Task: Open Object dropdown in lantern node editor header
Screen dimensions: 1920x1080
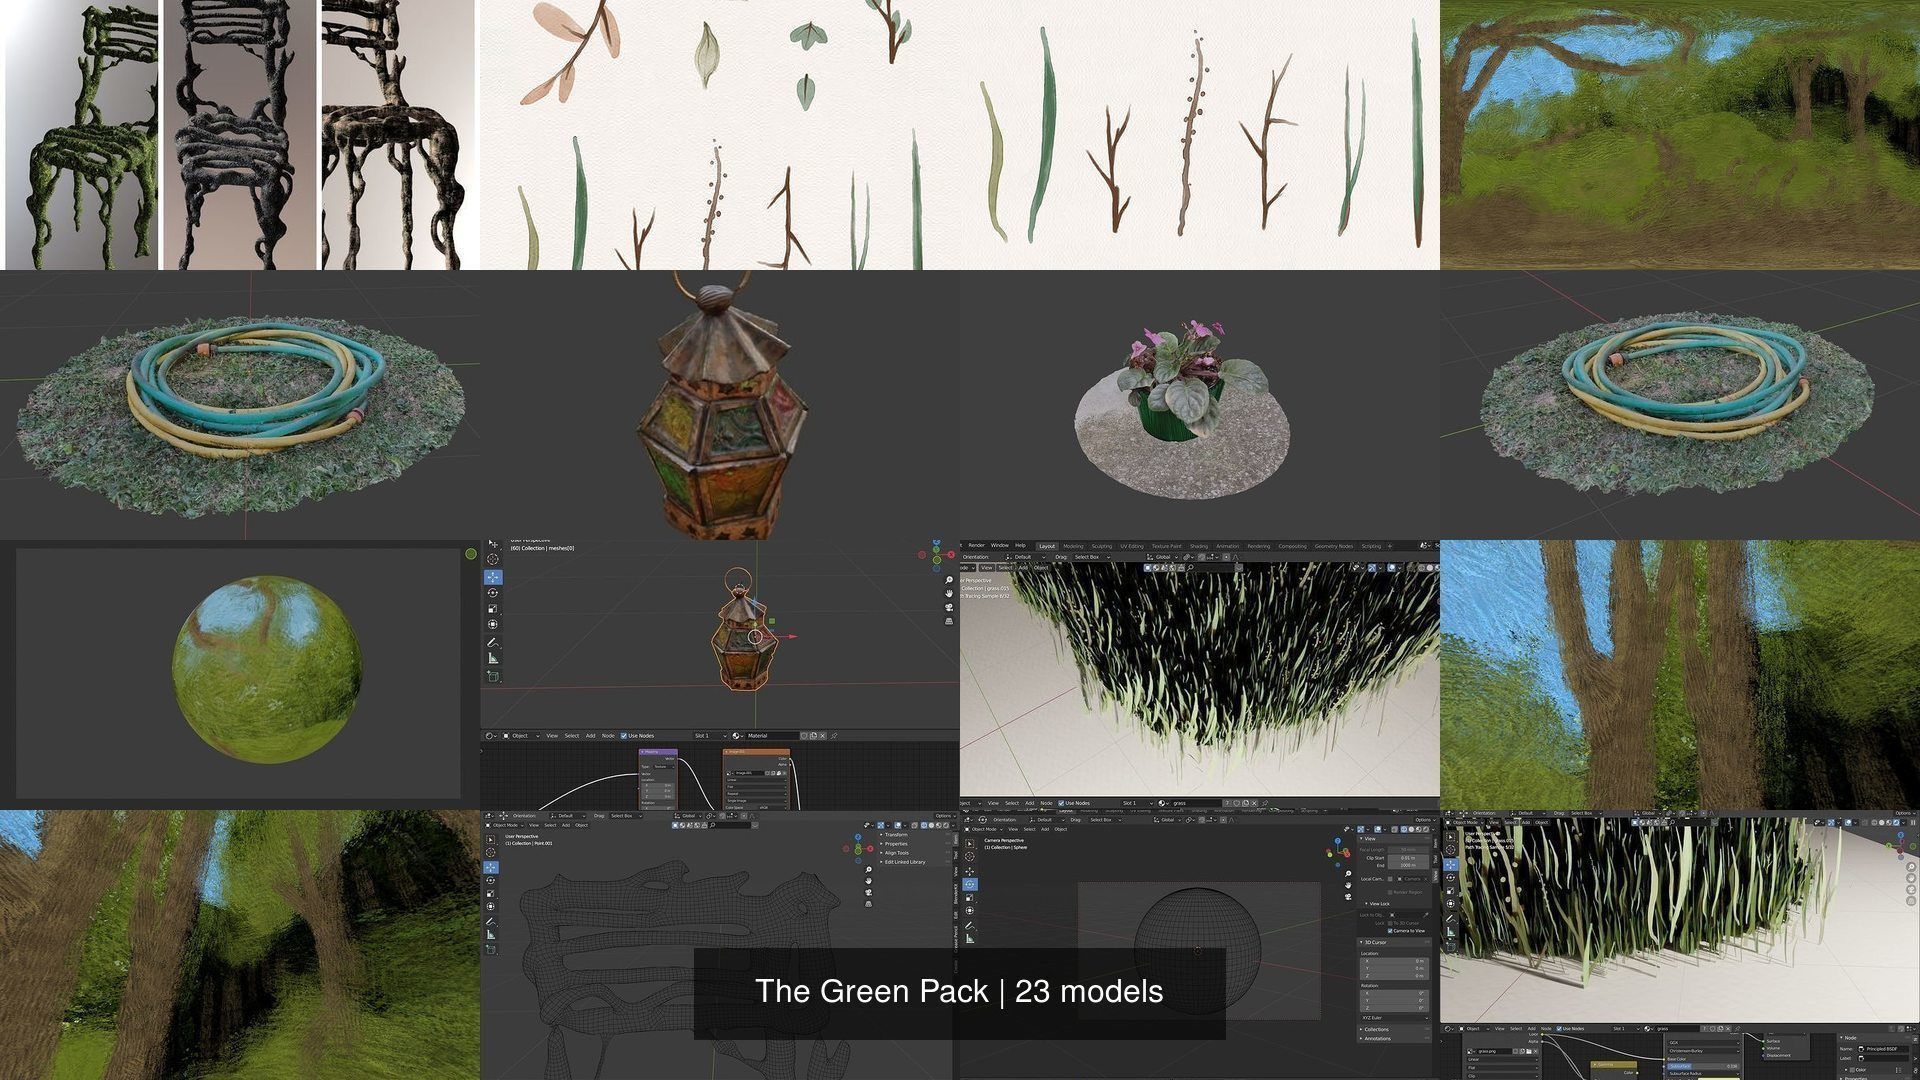Action: [x=521, y=736]
